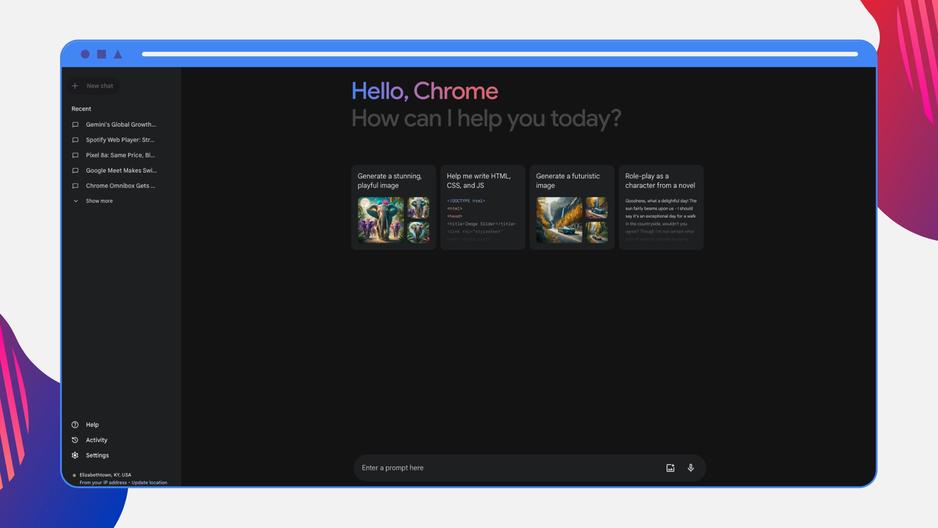Click the Update location link

[x=150, y=483]
